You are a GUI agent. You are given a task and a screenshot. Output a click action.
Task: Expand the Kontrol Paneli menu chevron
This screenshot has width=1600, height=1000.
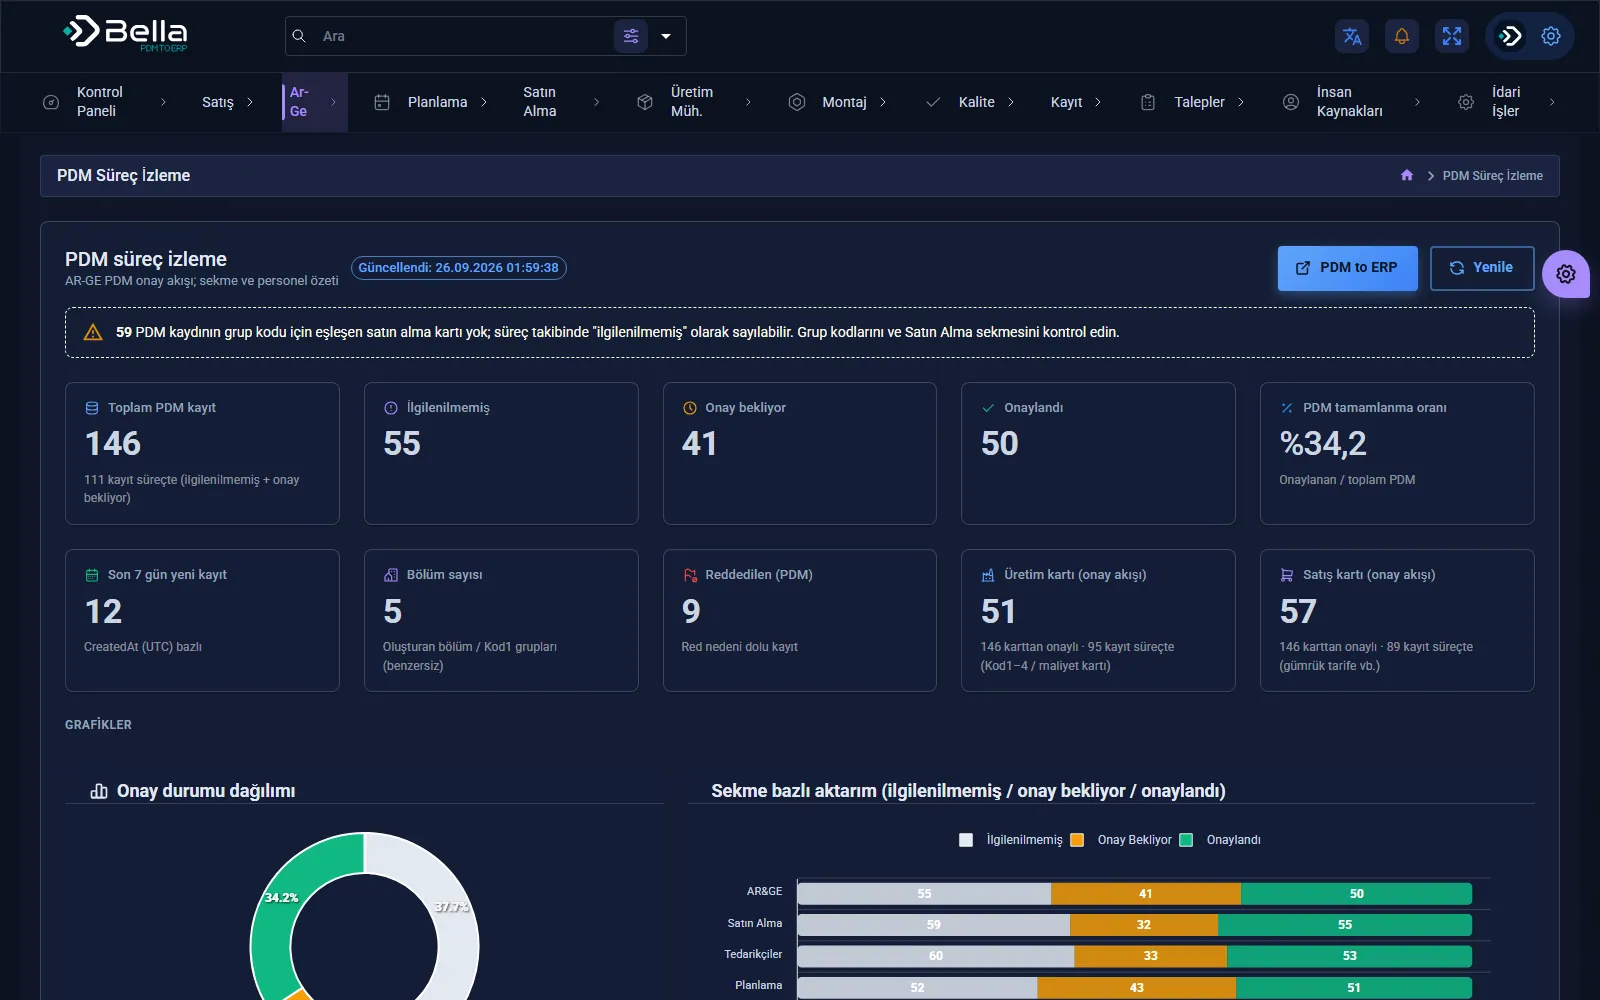pos(163,102)
